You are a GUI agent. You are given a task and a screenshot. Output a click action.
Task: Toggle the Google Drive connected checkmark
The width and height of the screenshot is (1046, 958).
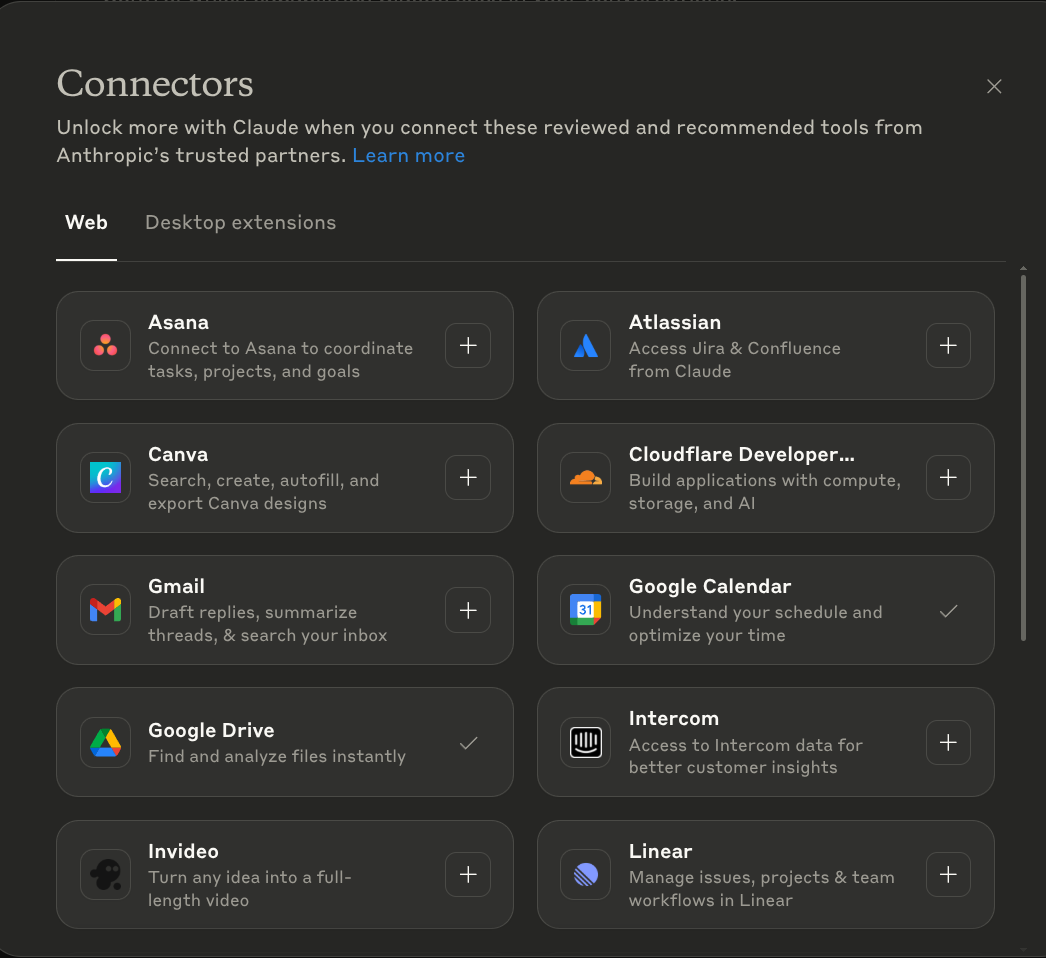[x=468, y=742]
